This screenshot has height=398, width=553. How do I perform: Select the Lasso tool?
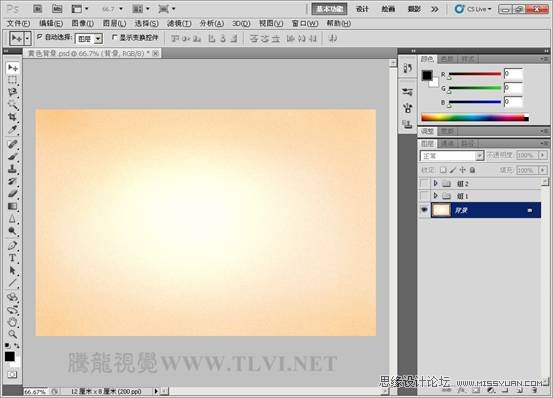13,92
